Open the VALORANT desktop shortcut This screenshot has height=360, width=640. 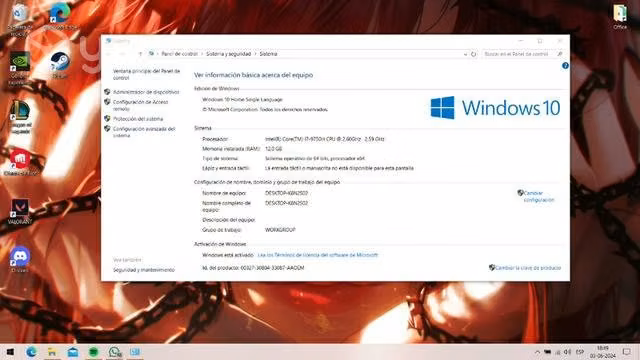pos(20,211)
